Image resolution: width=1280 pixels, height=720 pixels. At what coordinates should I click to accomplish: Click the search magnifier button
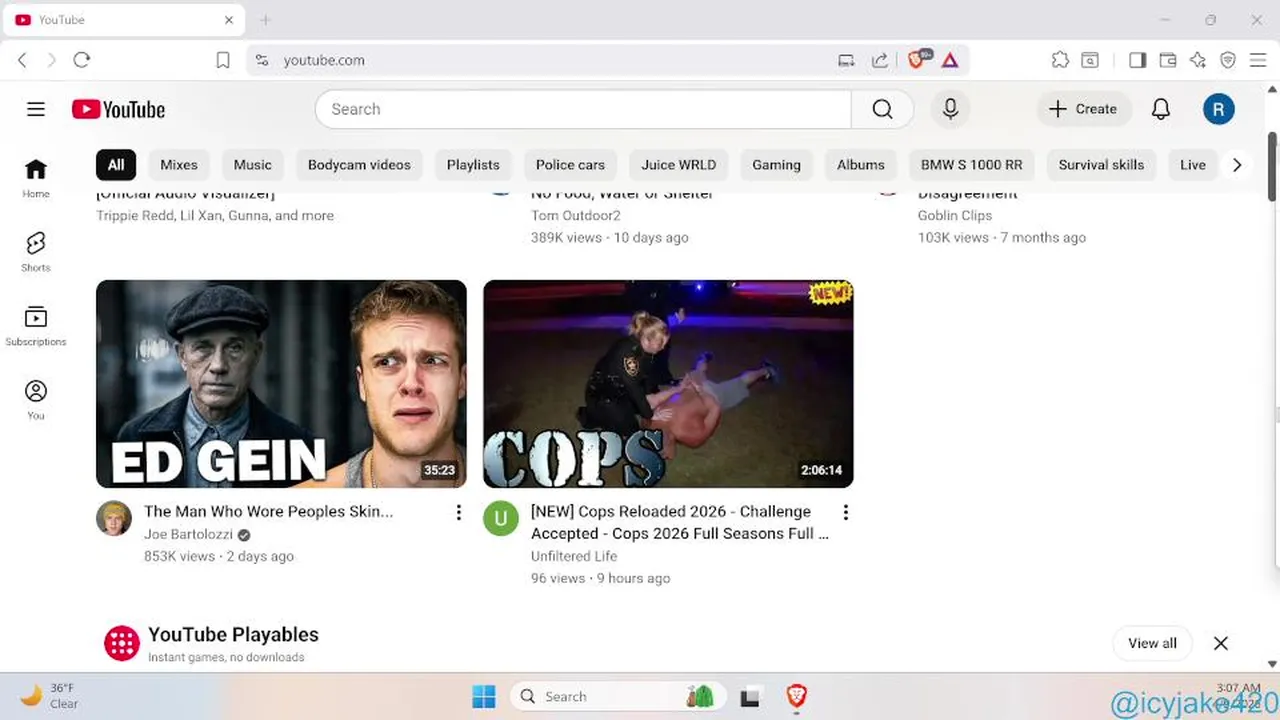[882, 109]
